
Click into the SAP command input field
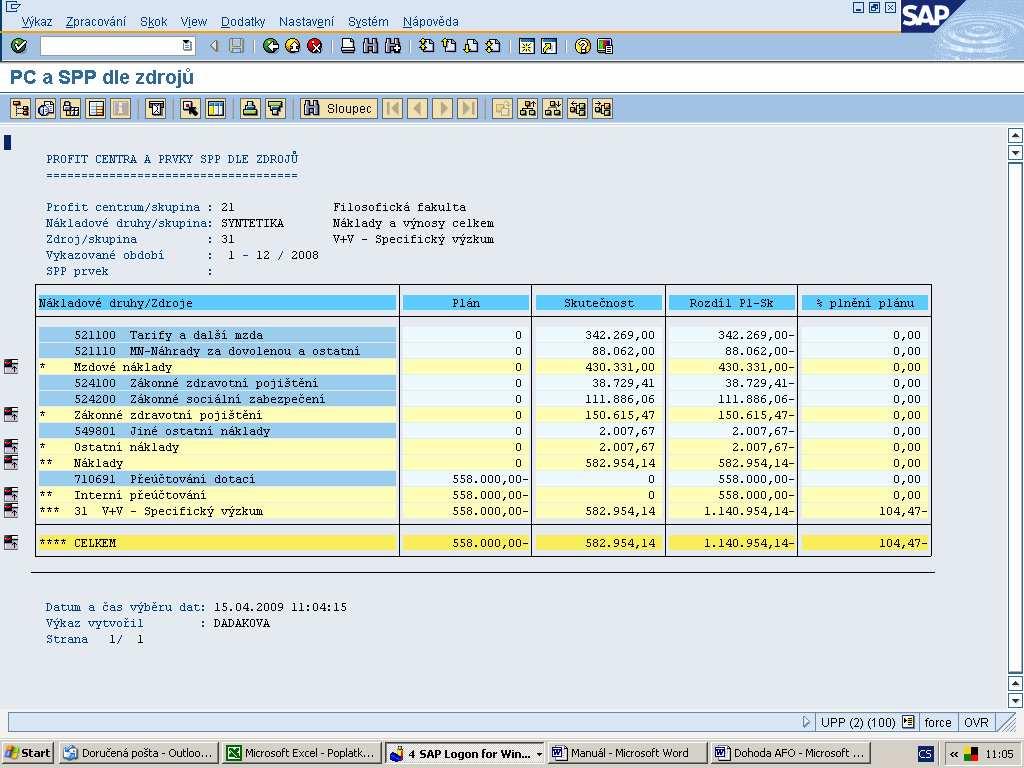(111, 46)
